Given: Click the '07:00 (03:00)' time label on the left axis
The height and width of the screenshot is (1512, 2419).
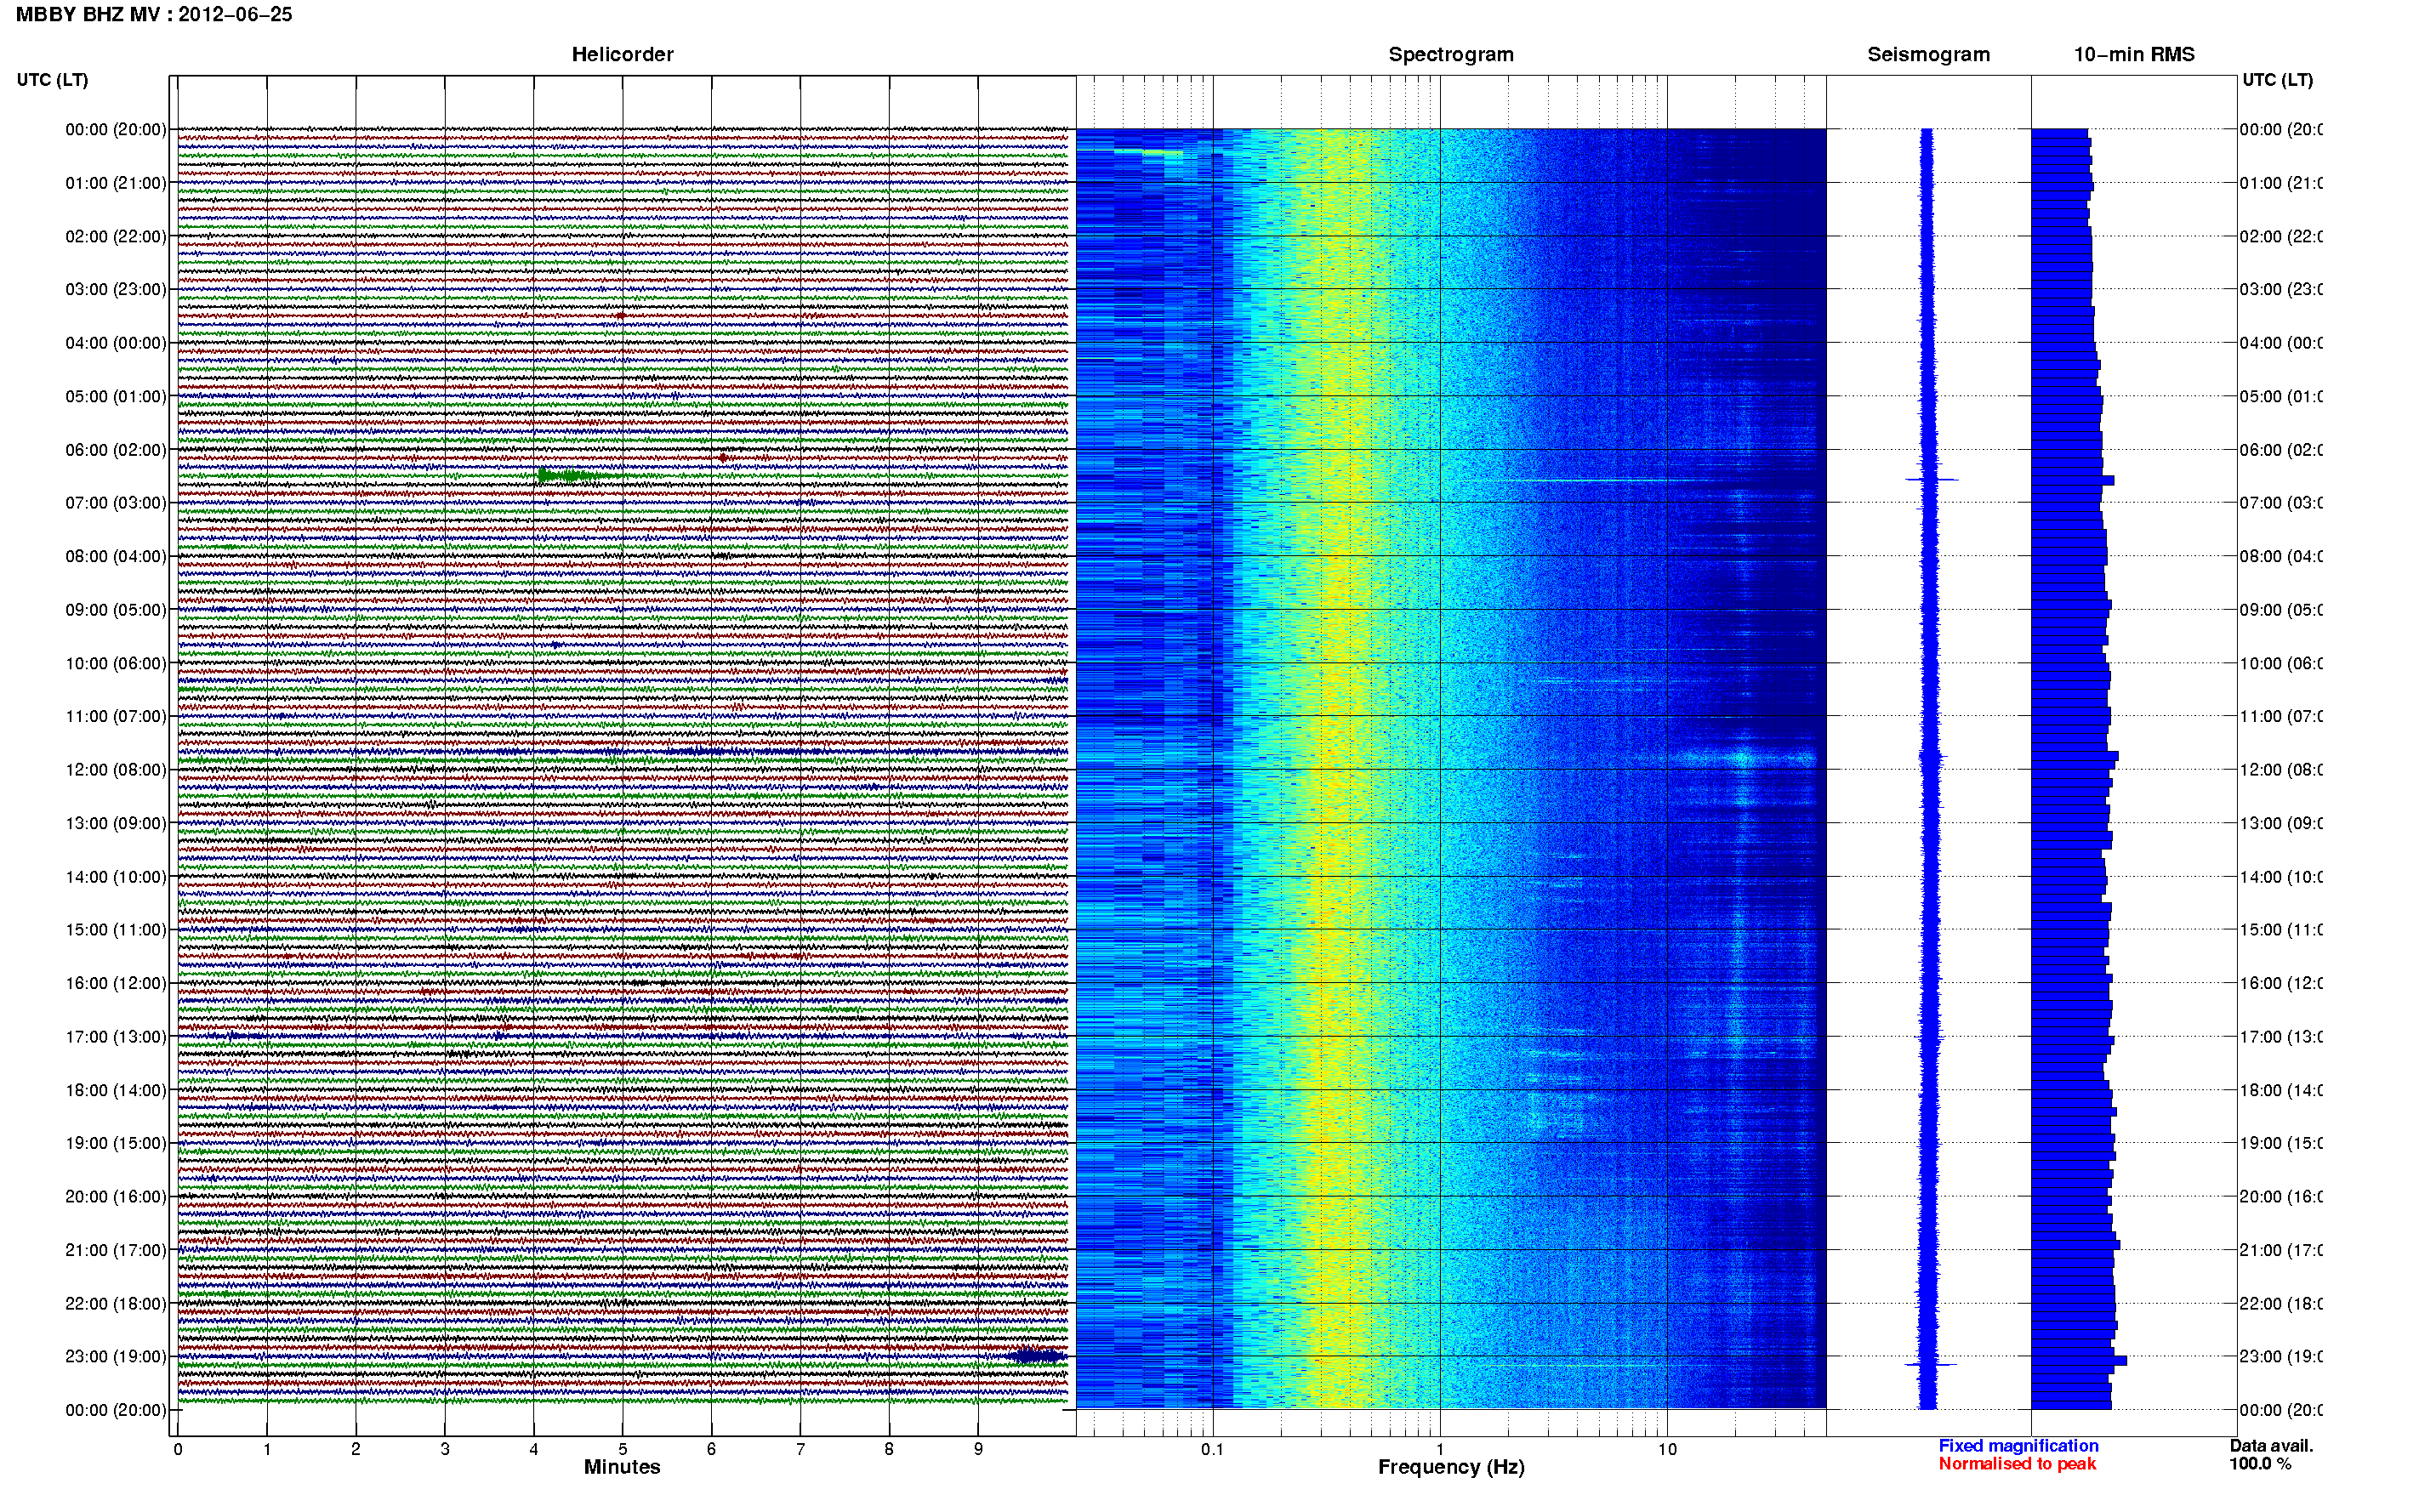Looking at the screenshot, I should click(116, 502).
